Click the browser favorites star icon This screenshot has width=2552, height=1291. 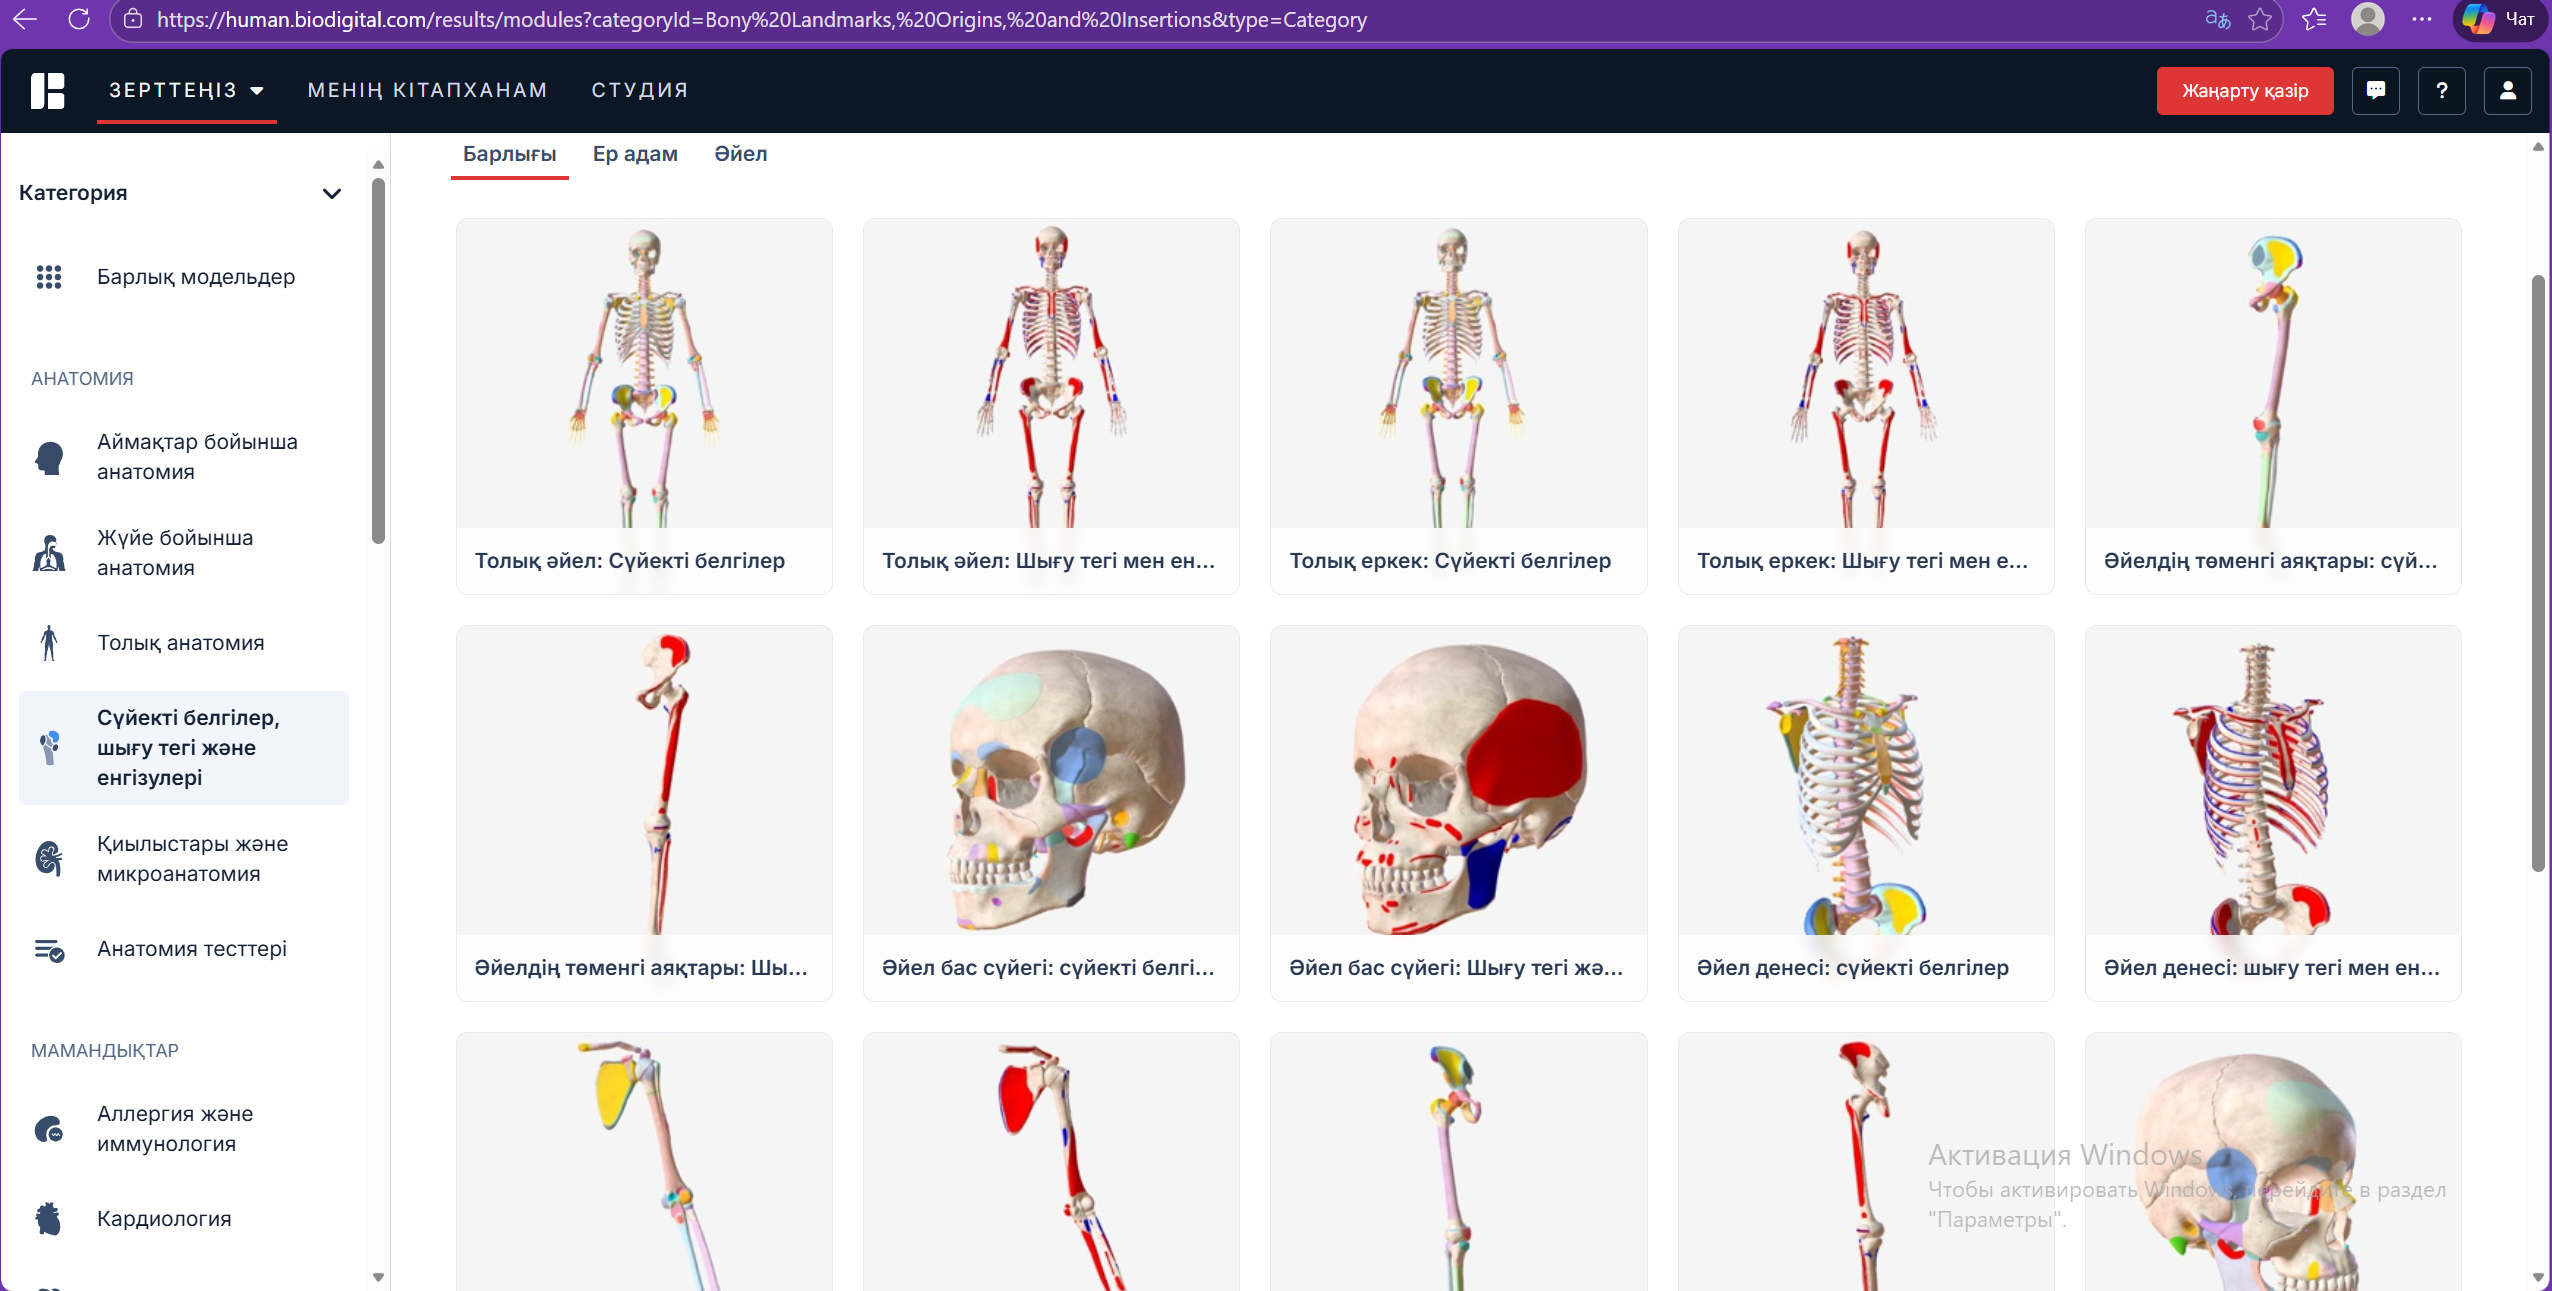pos(2259,20)
